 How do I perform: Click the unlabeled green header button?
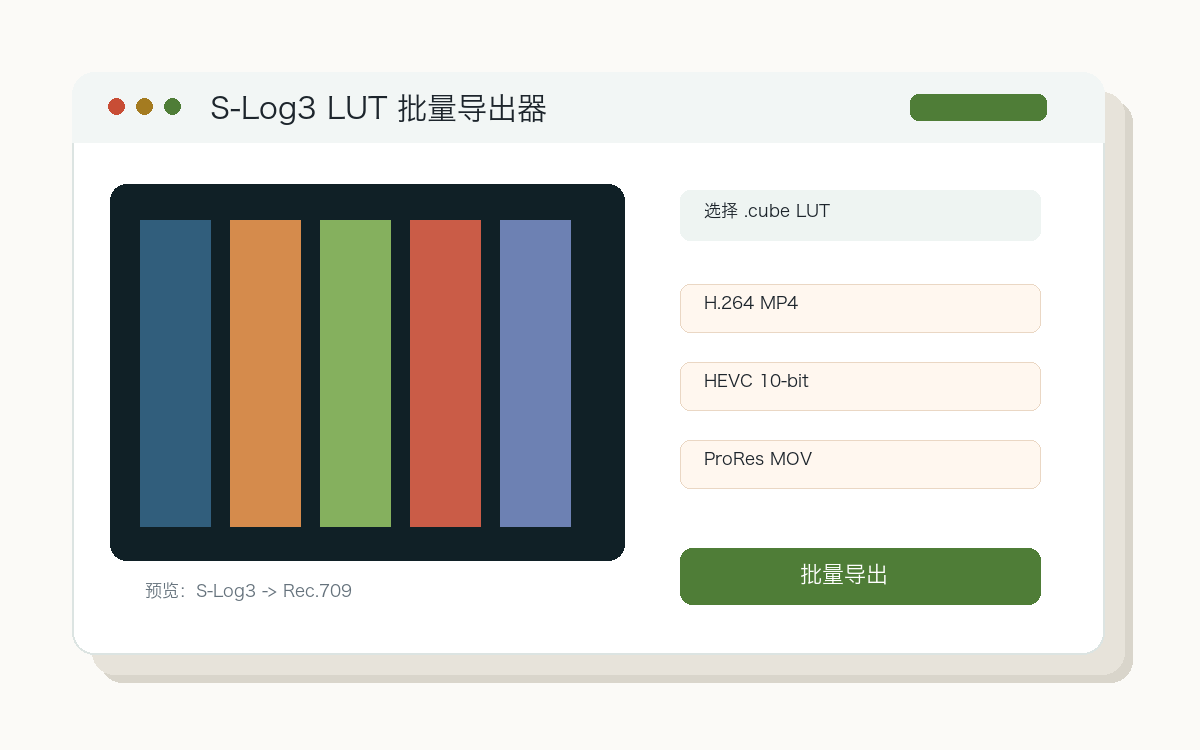[978, 107]
